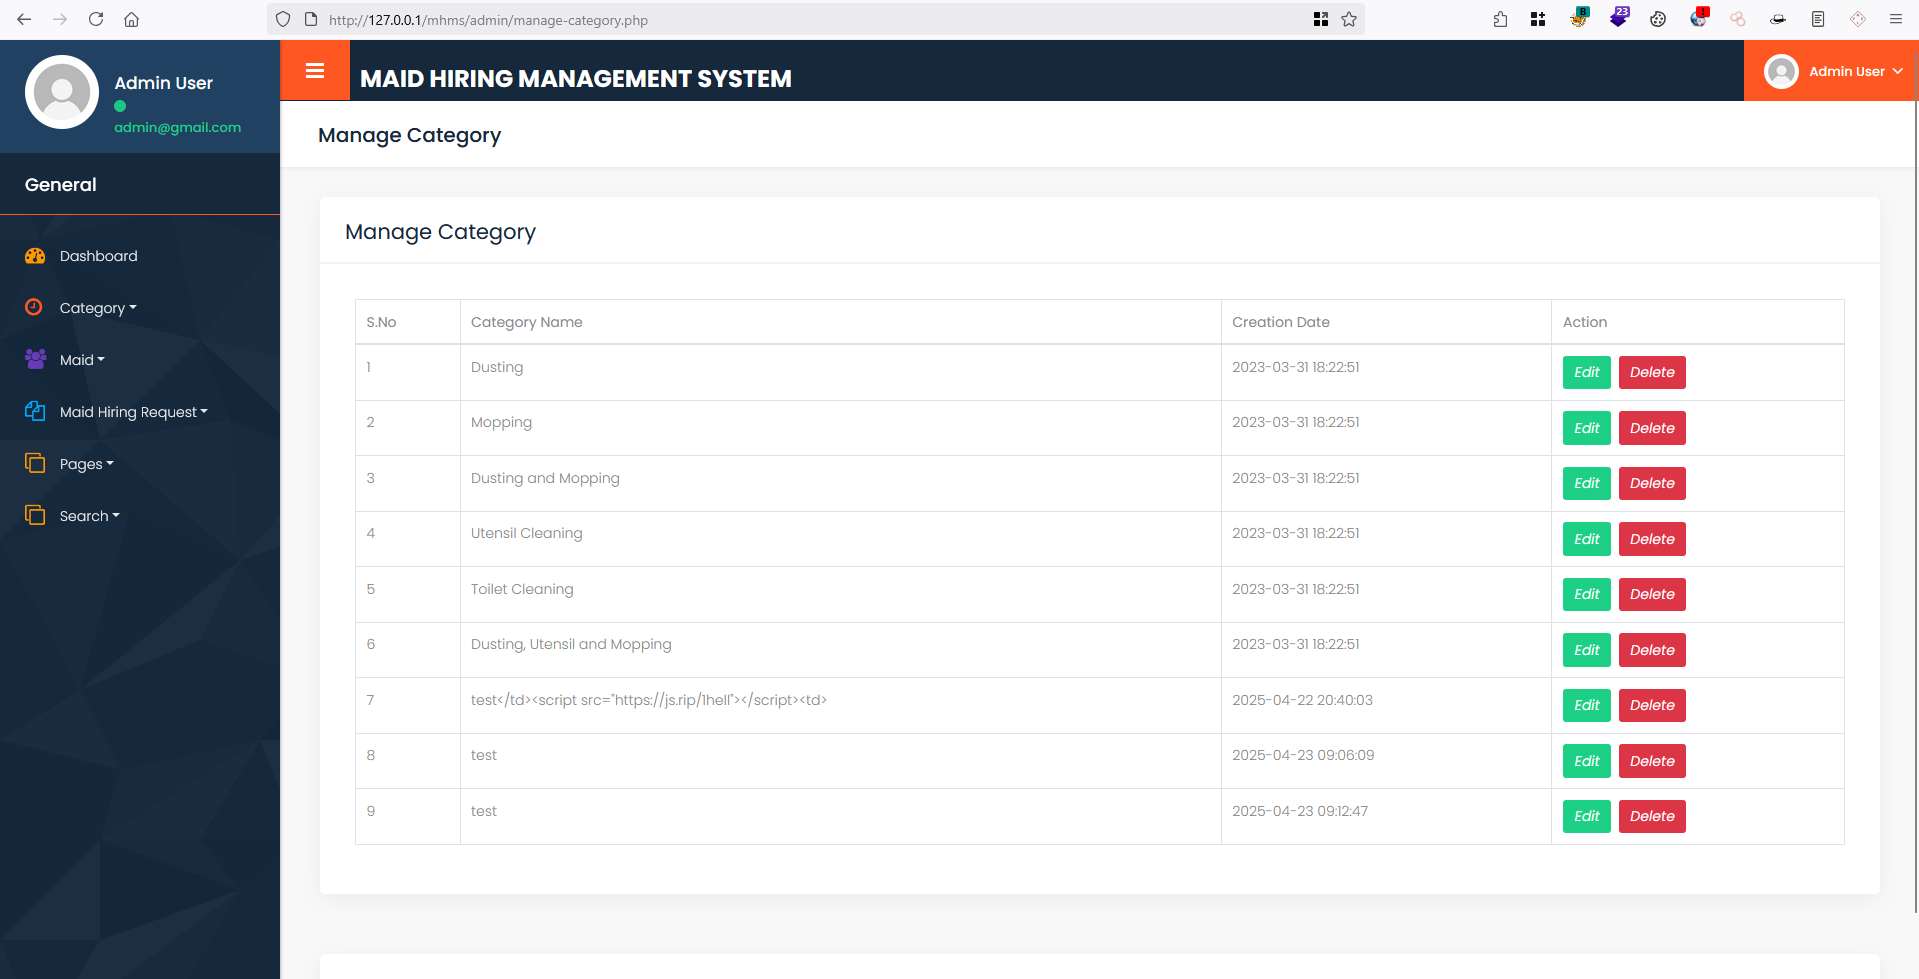Edit the test category in row 9
Image resolution: width=1919 pixels, height=979 pixels.
click(x=1587, y=816)
